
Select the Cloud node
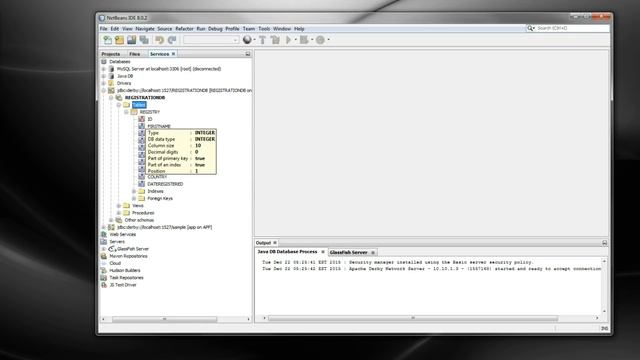click(115, 263)
